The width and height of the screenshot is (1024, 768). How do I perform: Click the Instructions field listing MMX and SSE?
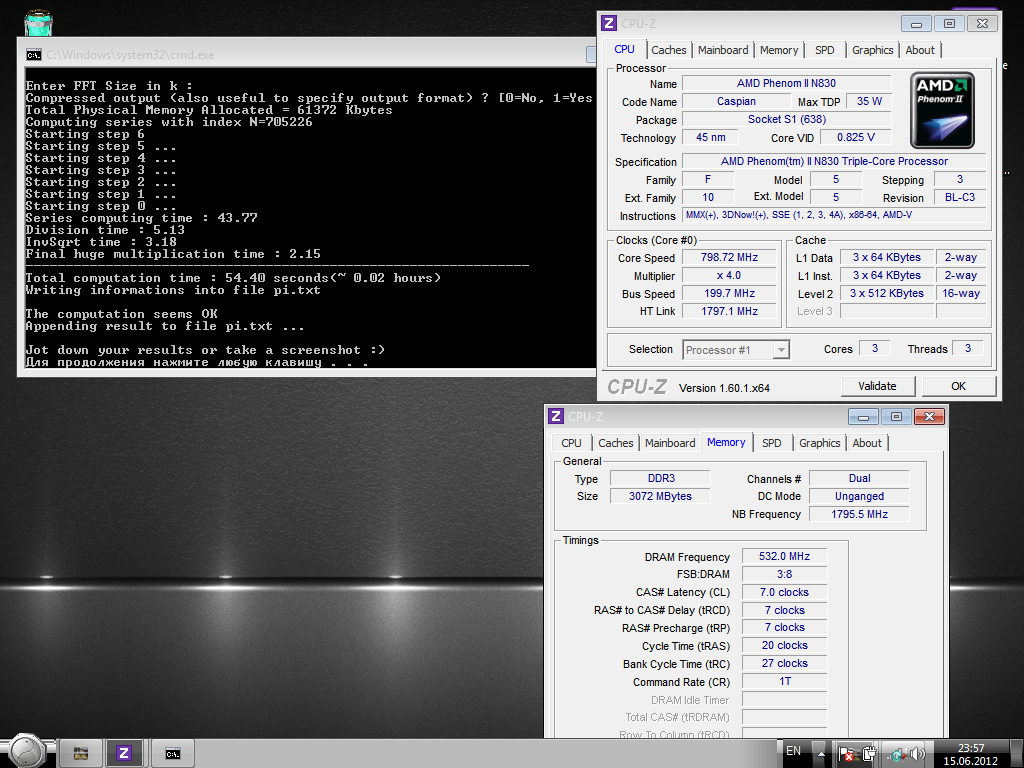tap(834, 215)
